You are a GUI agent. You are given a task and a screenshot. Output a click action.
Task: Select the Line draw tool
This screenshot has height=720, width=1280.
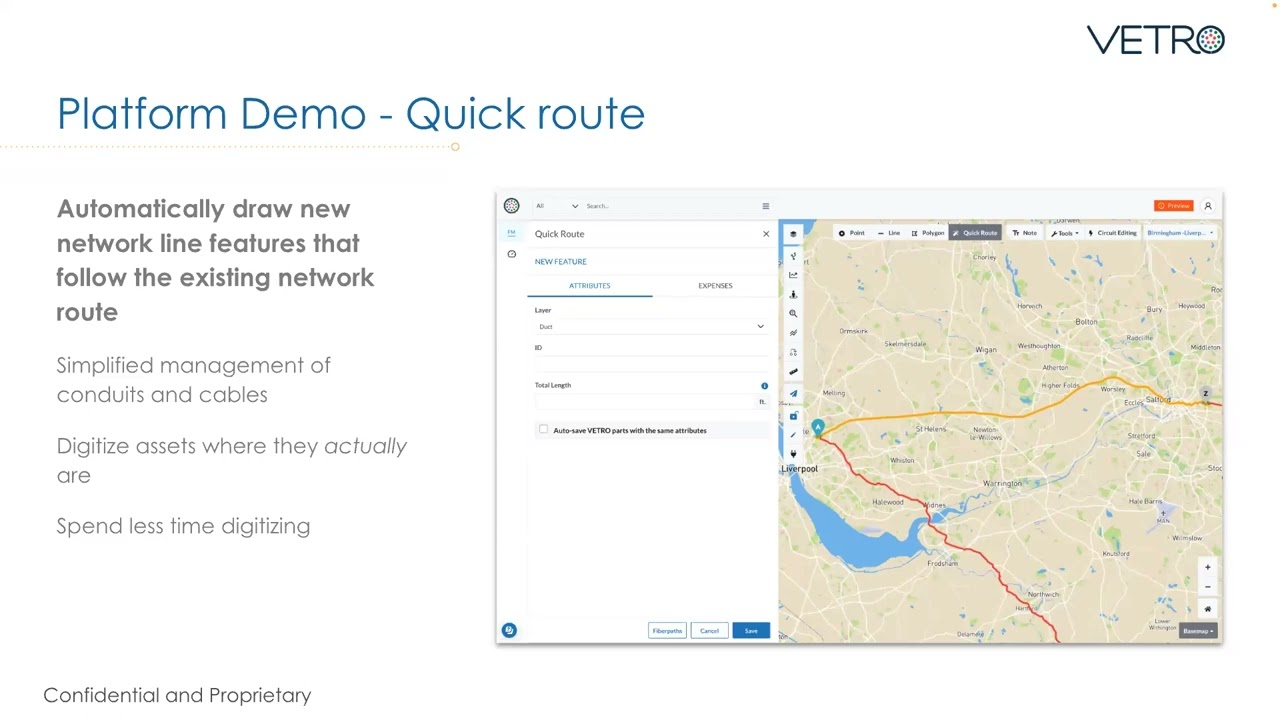pos(888,233)
